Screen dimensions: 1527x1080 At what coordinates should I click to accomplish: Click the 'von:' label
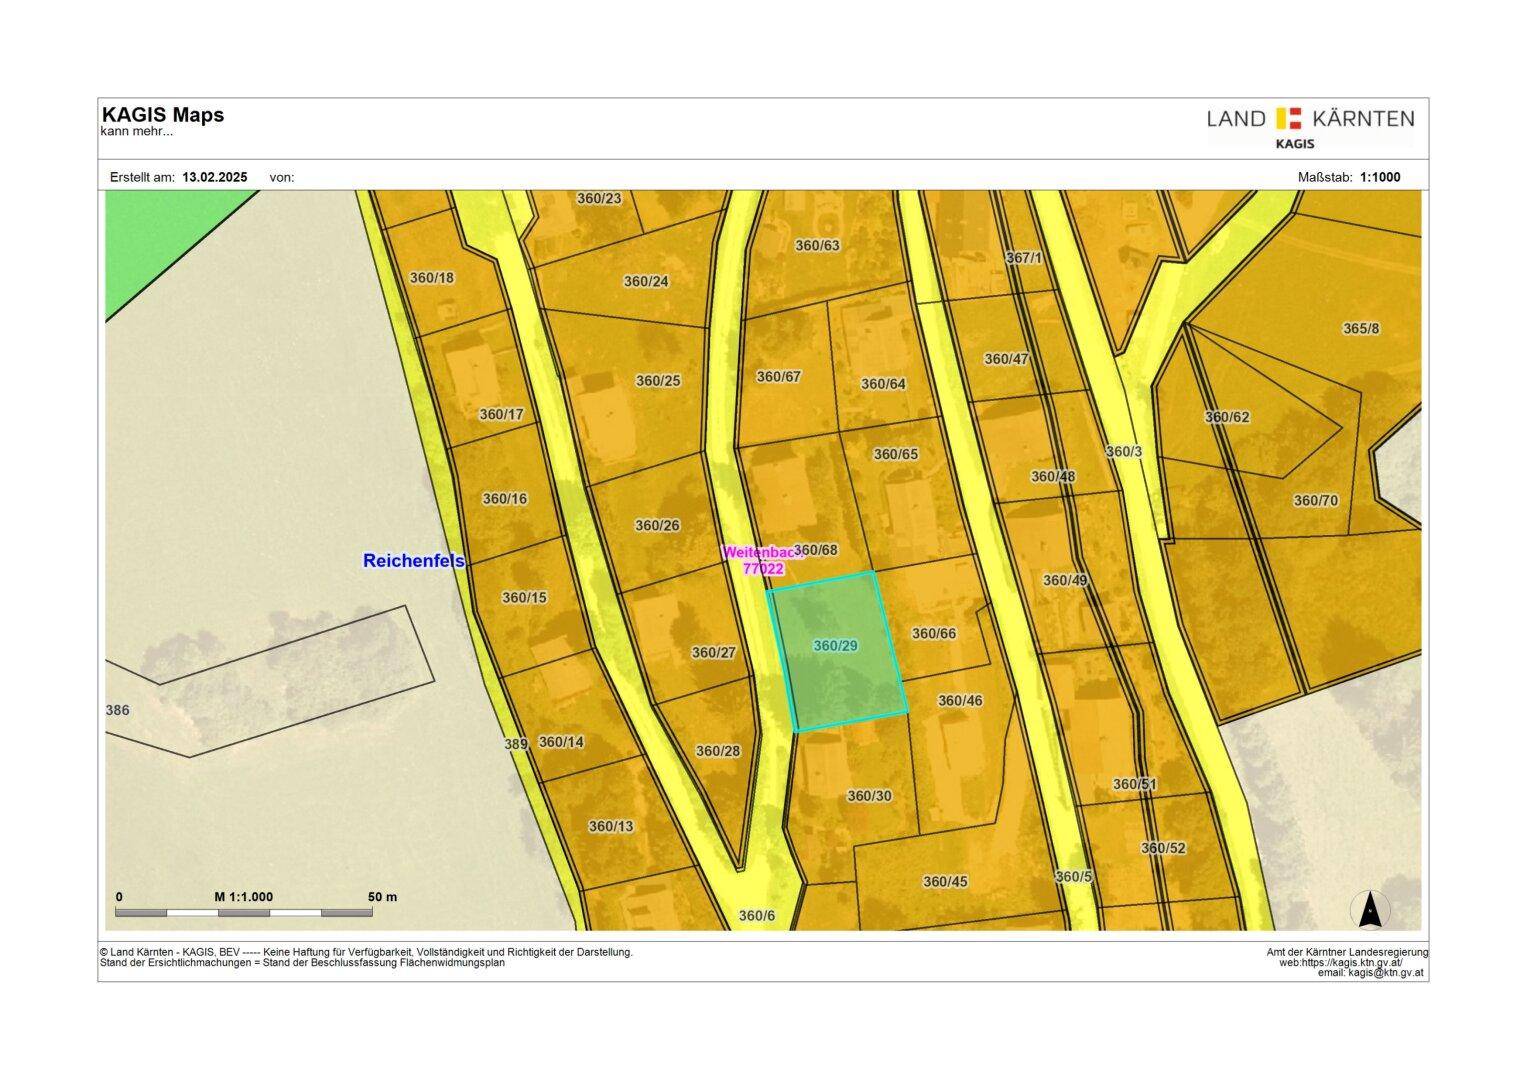point(282,177)
